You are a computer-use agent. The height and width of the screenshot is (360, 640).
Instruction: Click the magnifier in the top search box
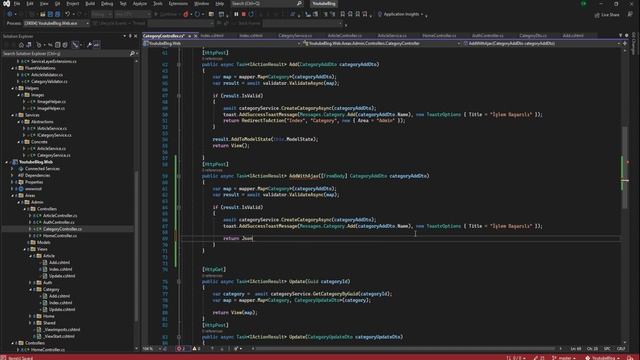click(x=299, y=4)
